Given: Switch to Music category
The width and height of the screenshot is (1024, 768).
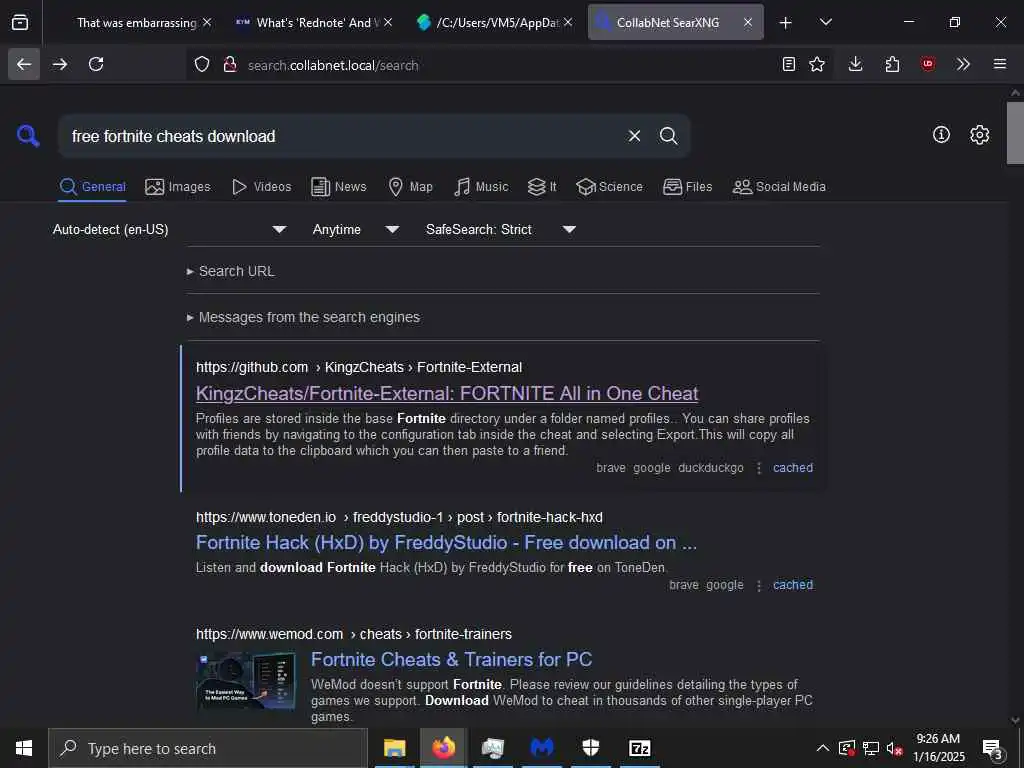Looking at the screenshot, I should click(481, 187).
